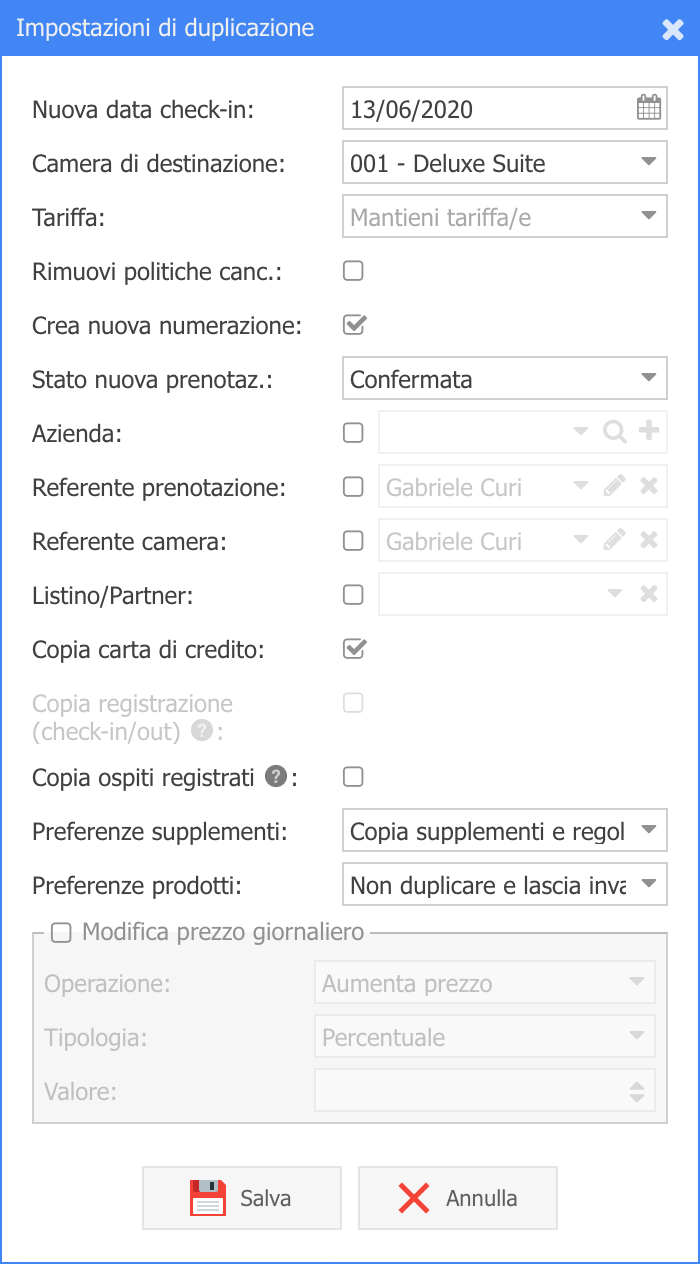Click the plus icon to add Azienda
This screenshot has width=700, height=1264.
click(649, 432)
